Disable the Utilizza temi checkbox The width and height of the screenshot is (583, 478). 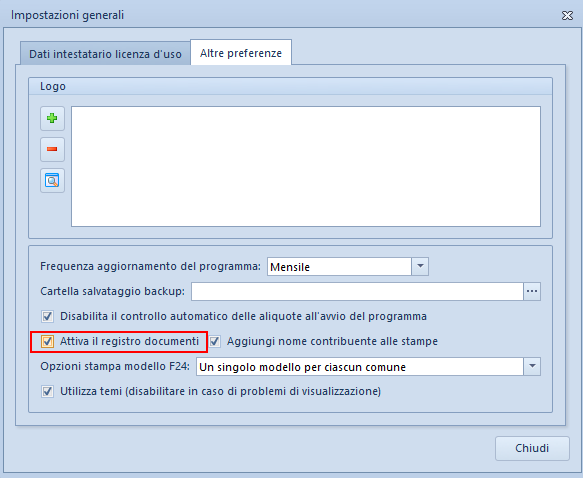47,391
